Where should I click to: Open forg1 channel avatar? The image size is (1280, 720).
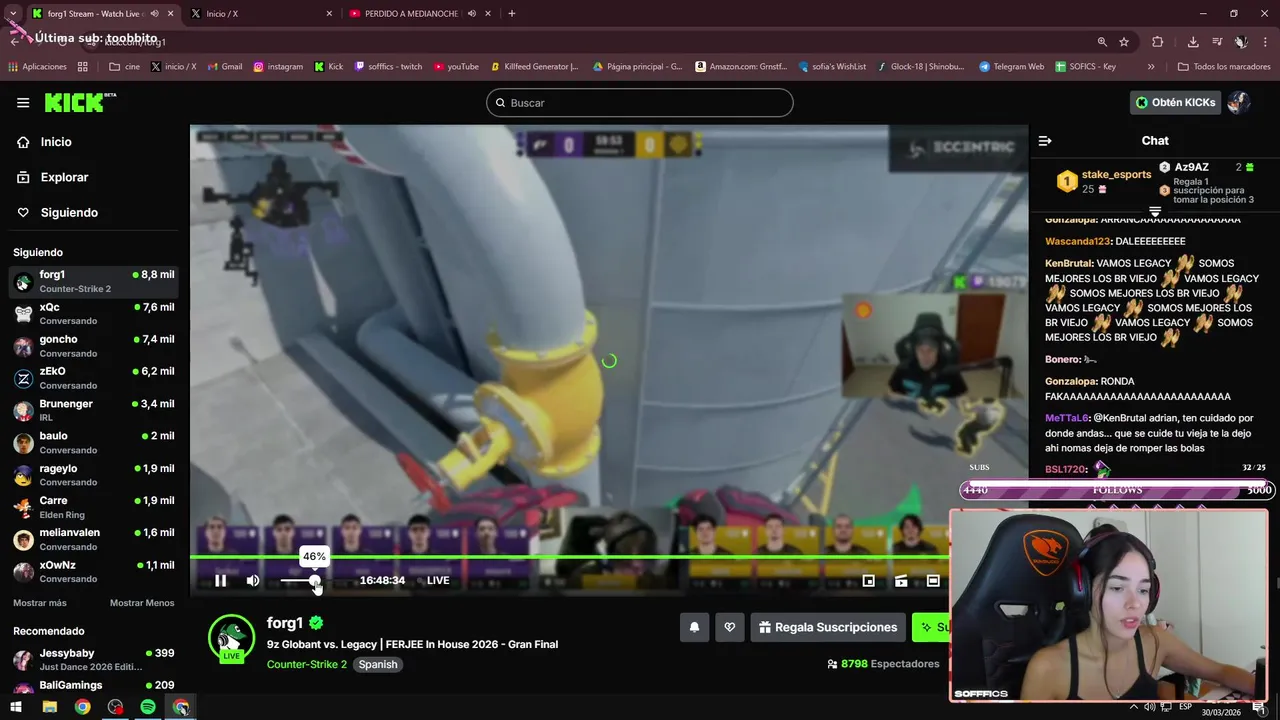[231, 638]
